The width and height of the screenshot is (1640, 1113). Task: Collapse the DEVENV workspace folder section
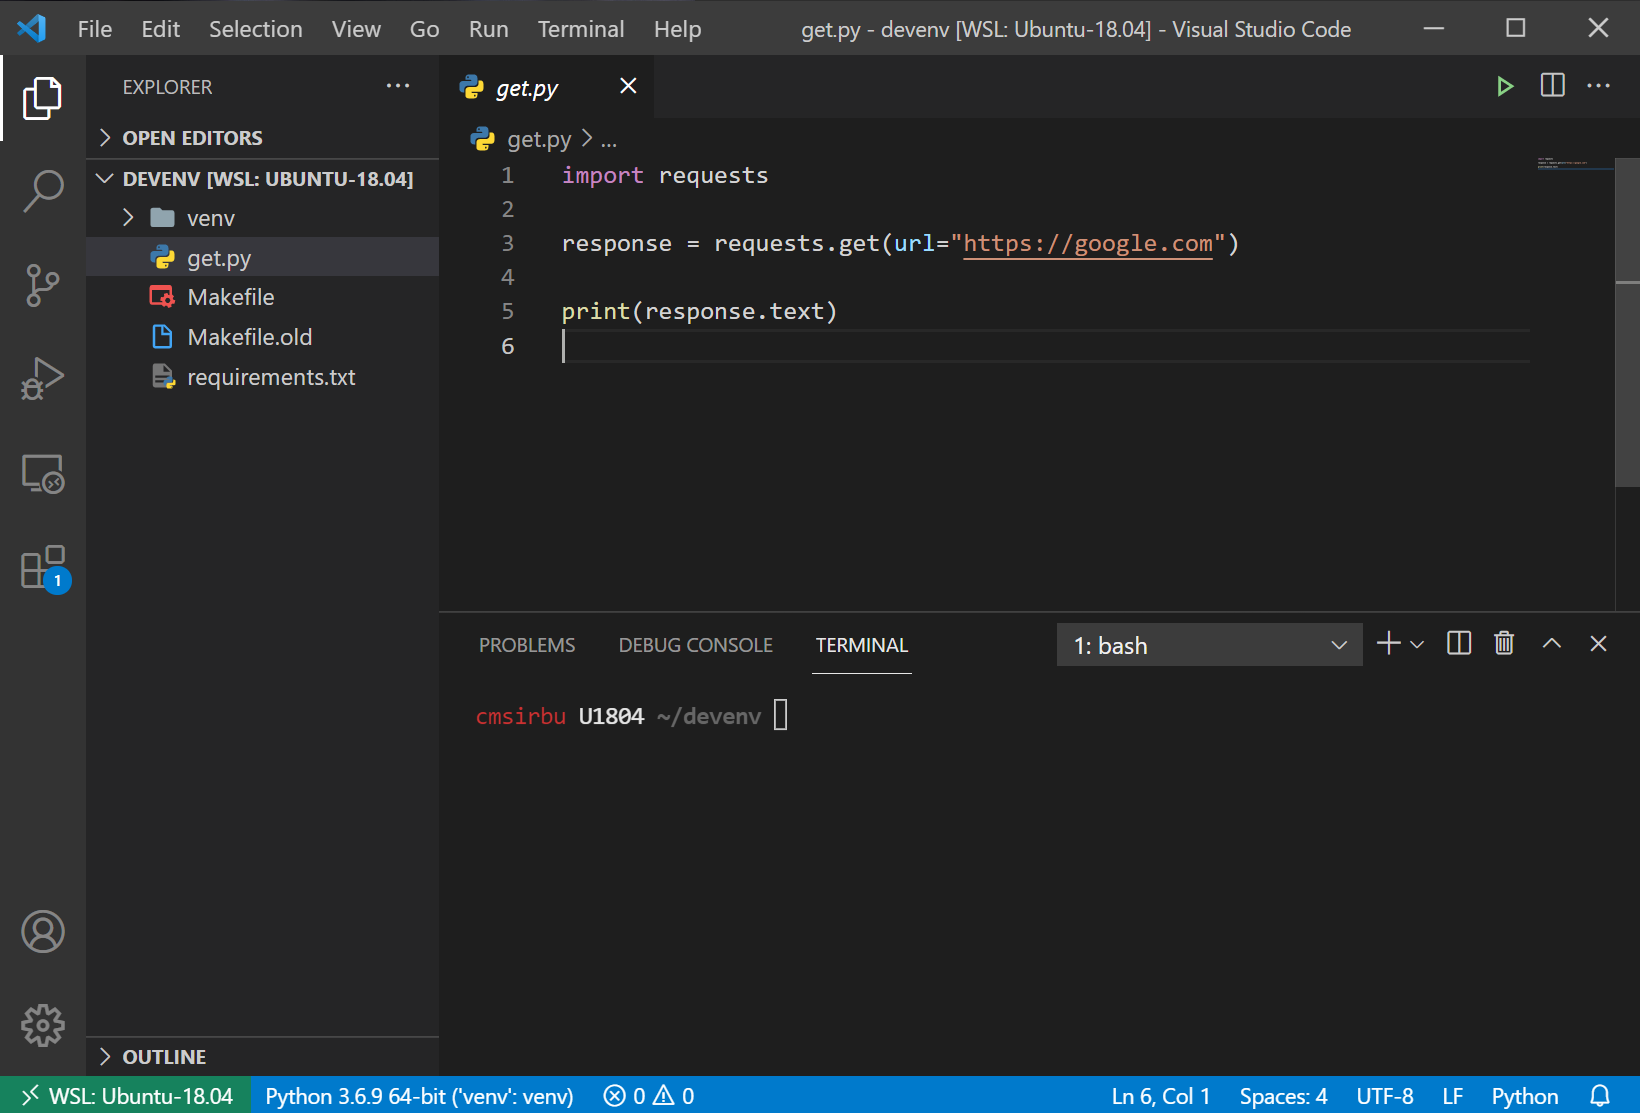tap(263, 179)
